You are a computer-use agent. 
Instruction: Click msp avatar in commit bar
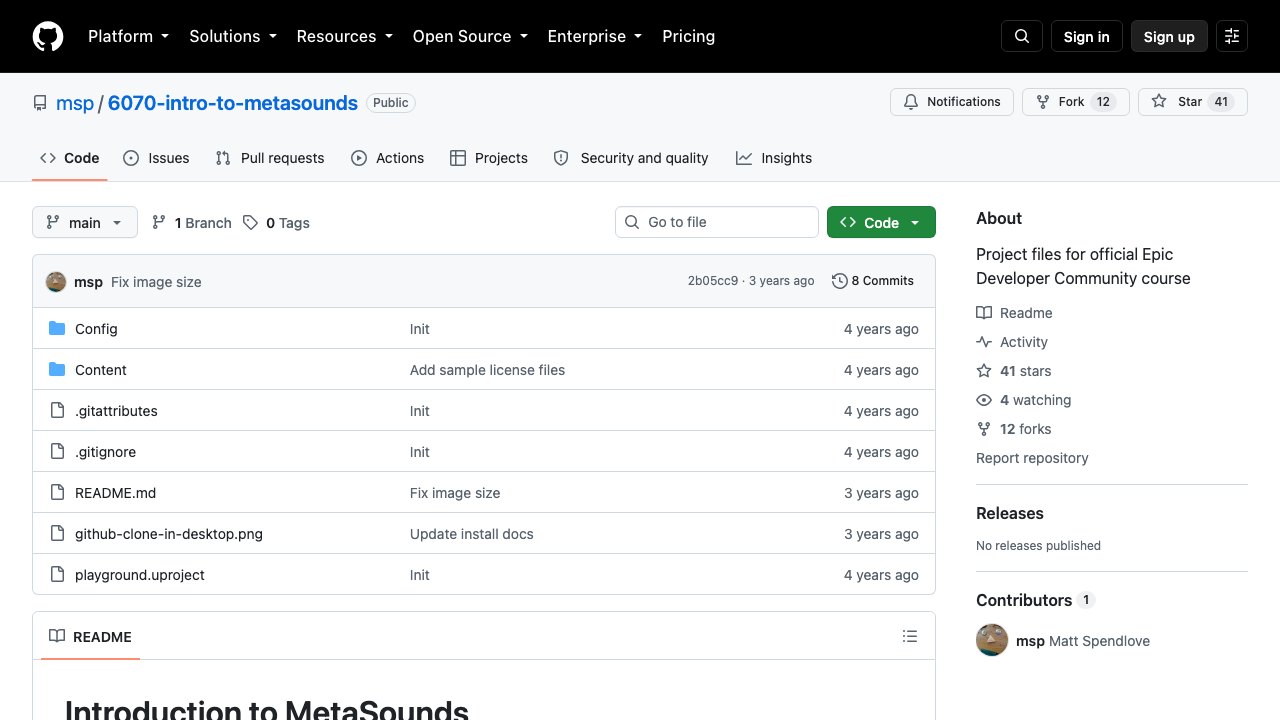[56, 282]
